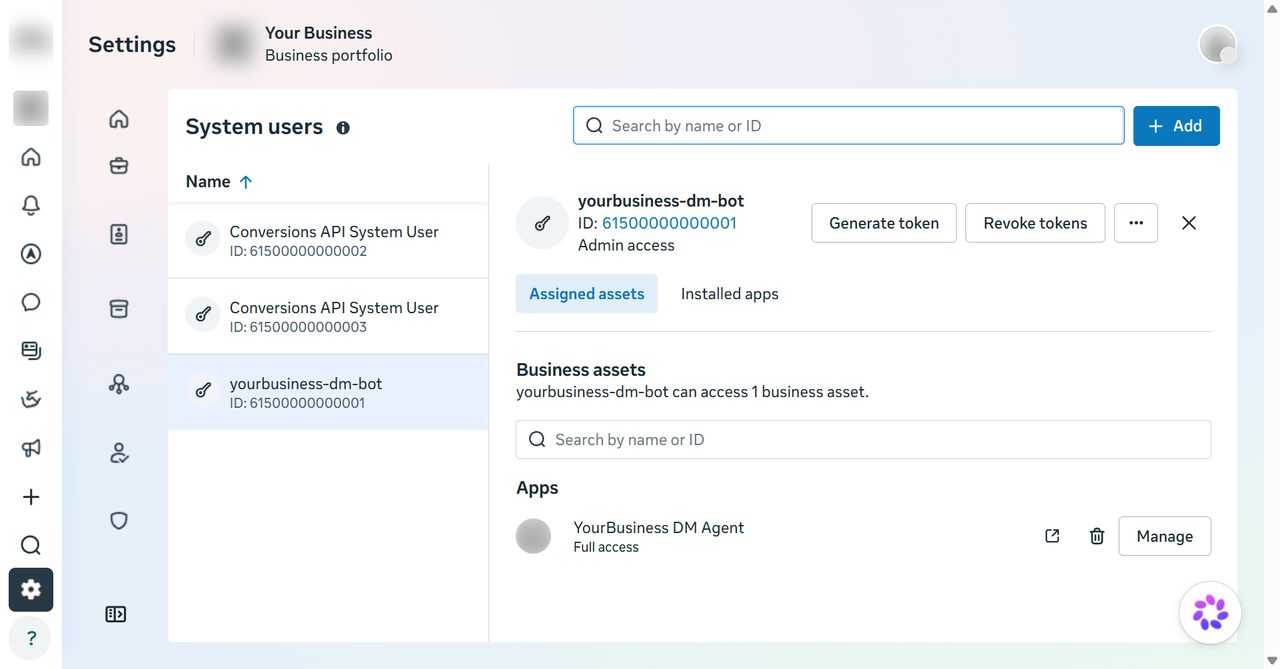1280x669 pixels.
Task: Open the compass navigation icon
Action: pyautogui.click(x=31, y=254)
